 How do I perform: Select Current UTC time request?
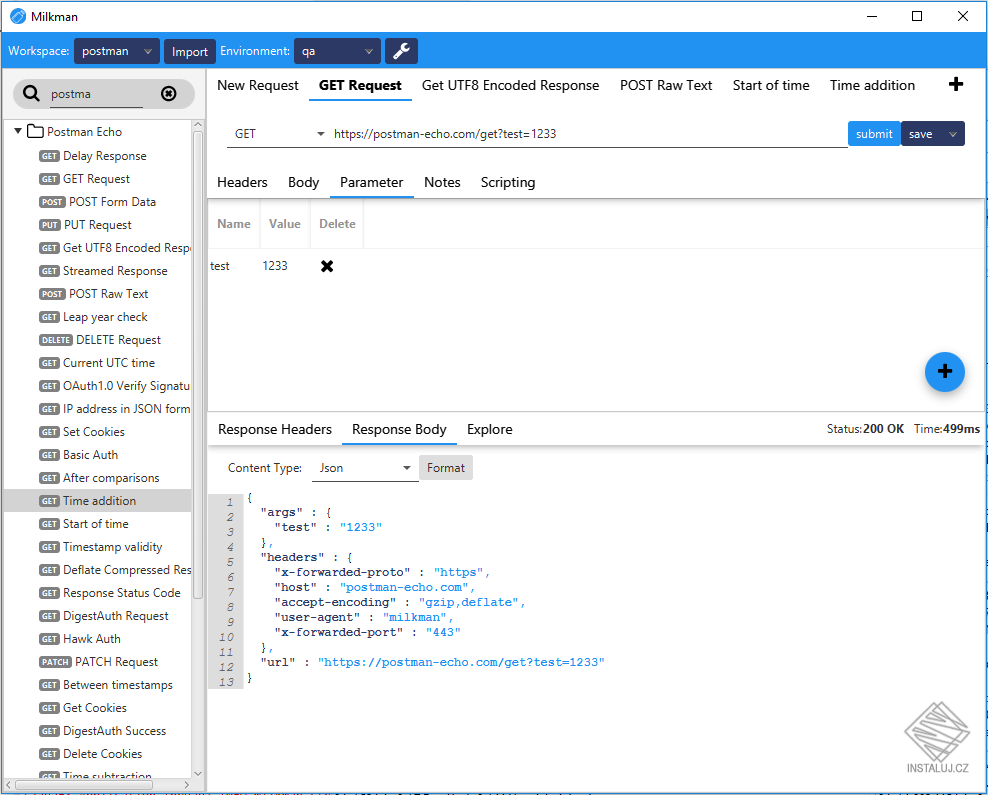pyautogui.click(x=96, y=363)
